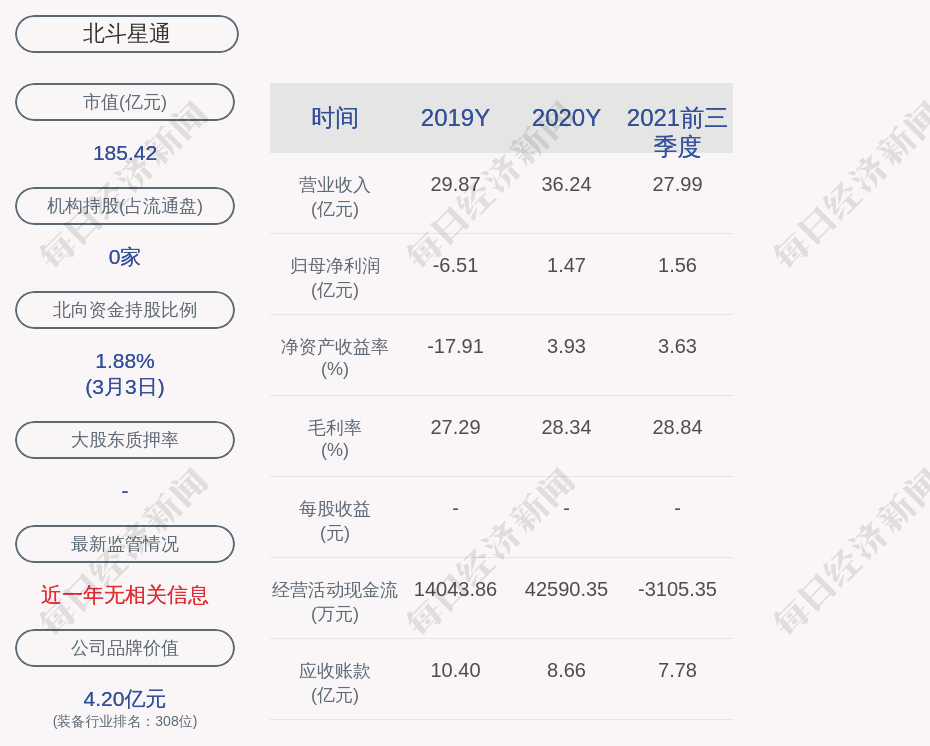Click the 42590.35 cash flow value
The image size is (930, 746).
click(566, 589)
